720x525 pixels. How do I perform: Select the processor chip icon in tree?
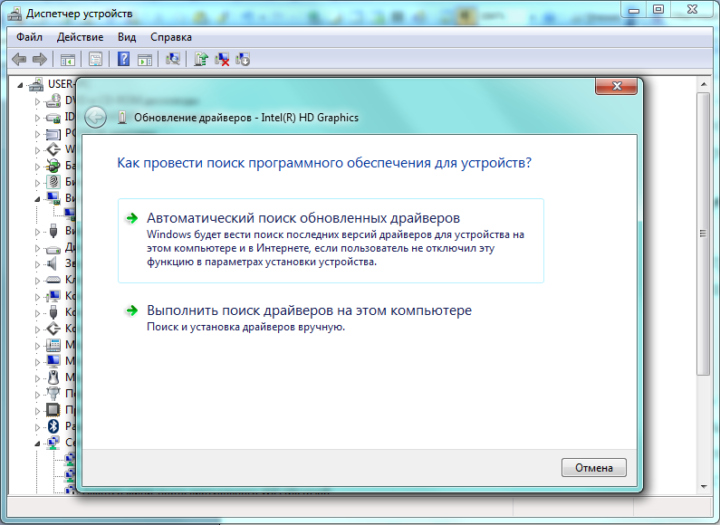tap(53, 410)
